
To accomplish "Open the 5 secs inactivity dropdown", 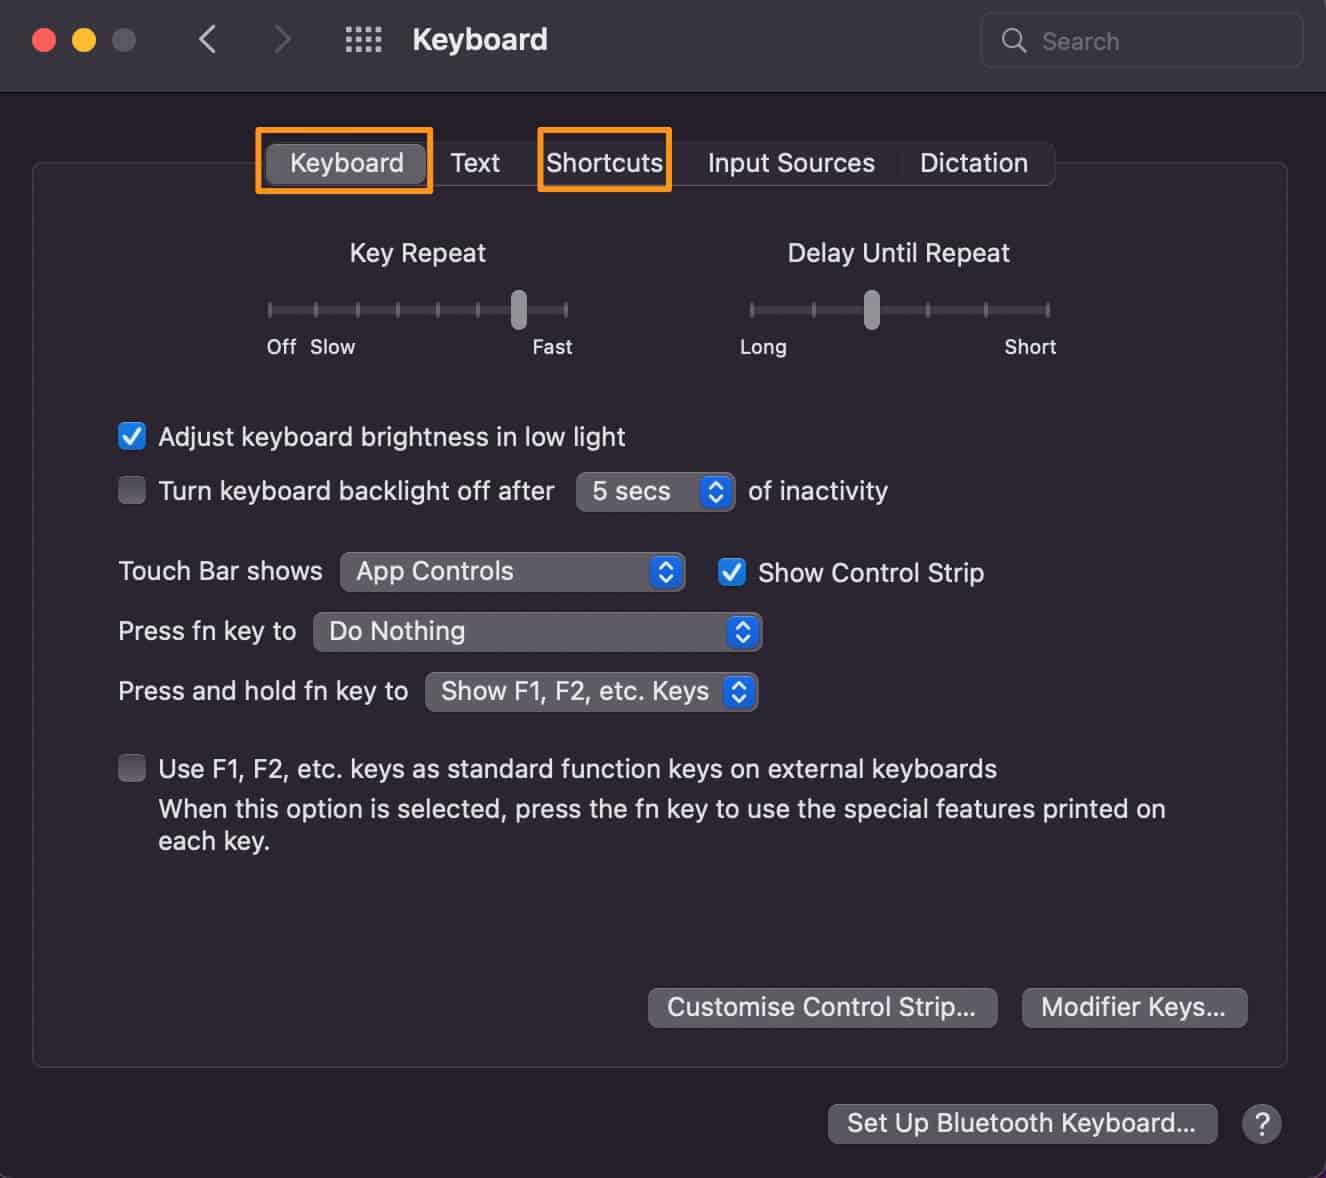I will click(x=655, y=491).
